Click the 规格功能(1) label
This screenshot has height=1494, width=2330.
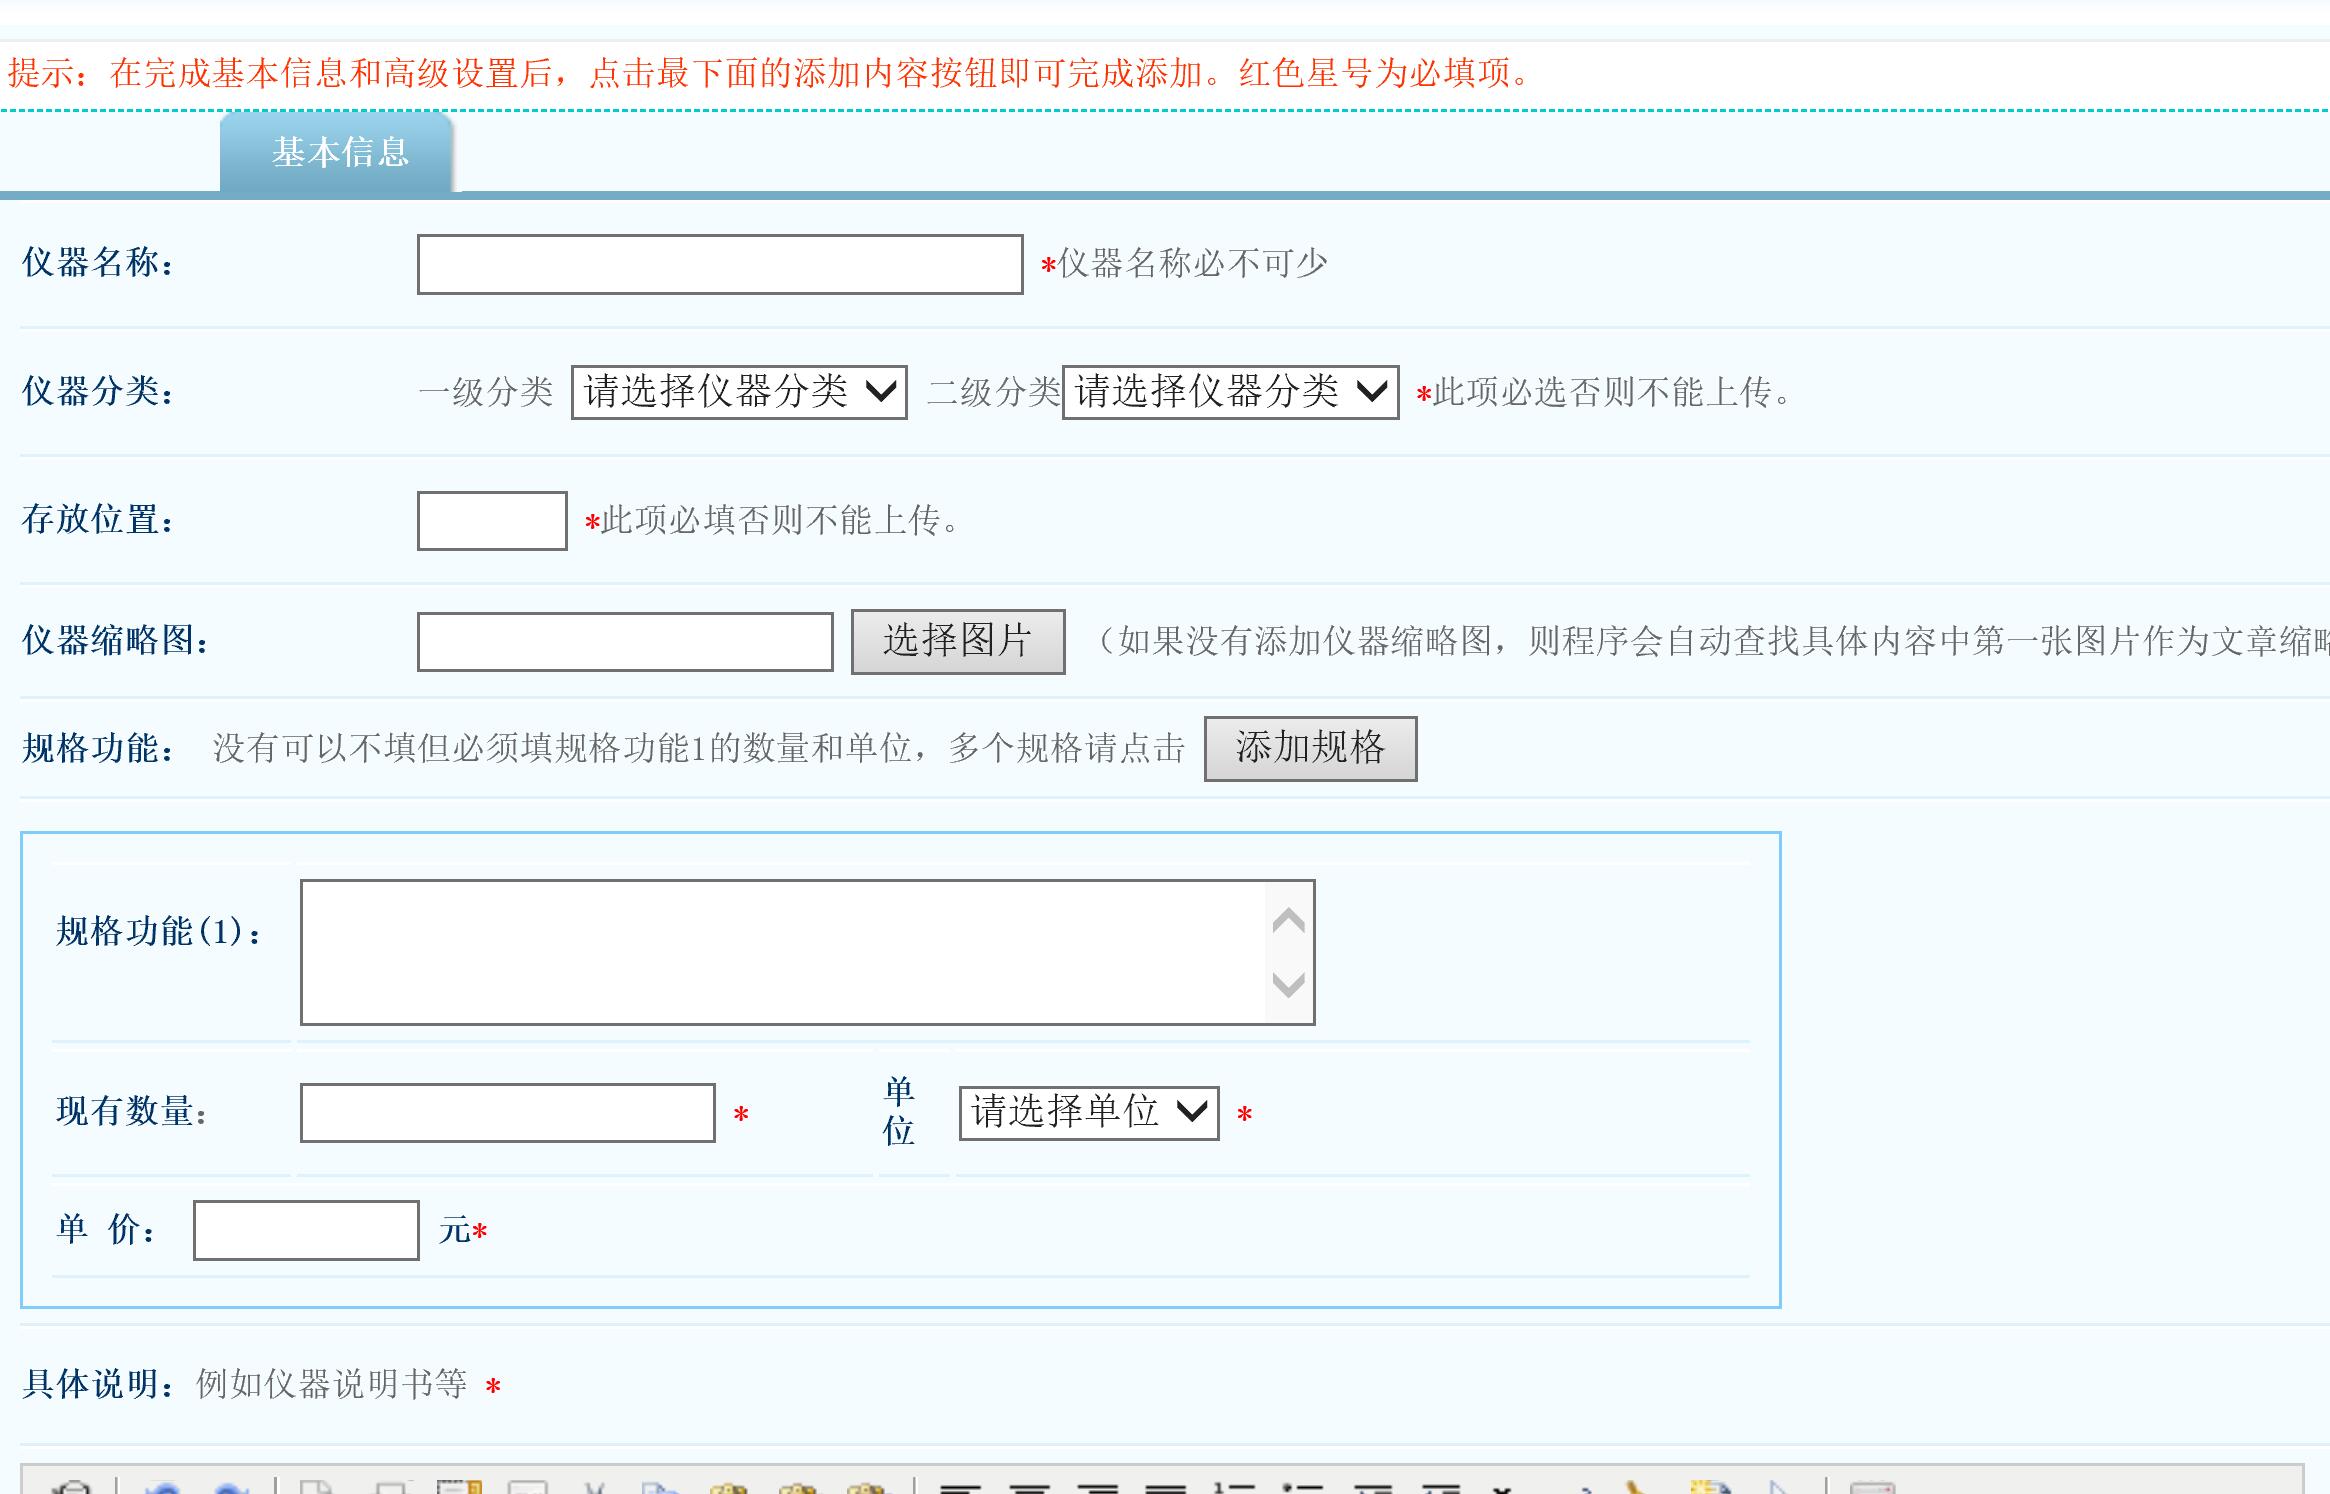click(160, 932)
